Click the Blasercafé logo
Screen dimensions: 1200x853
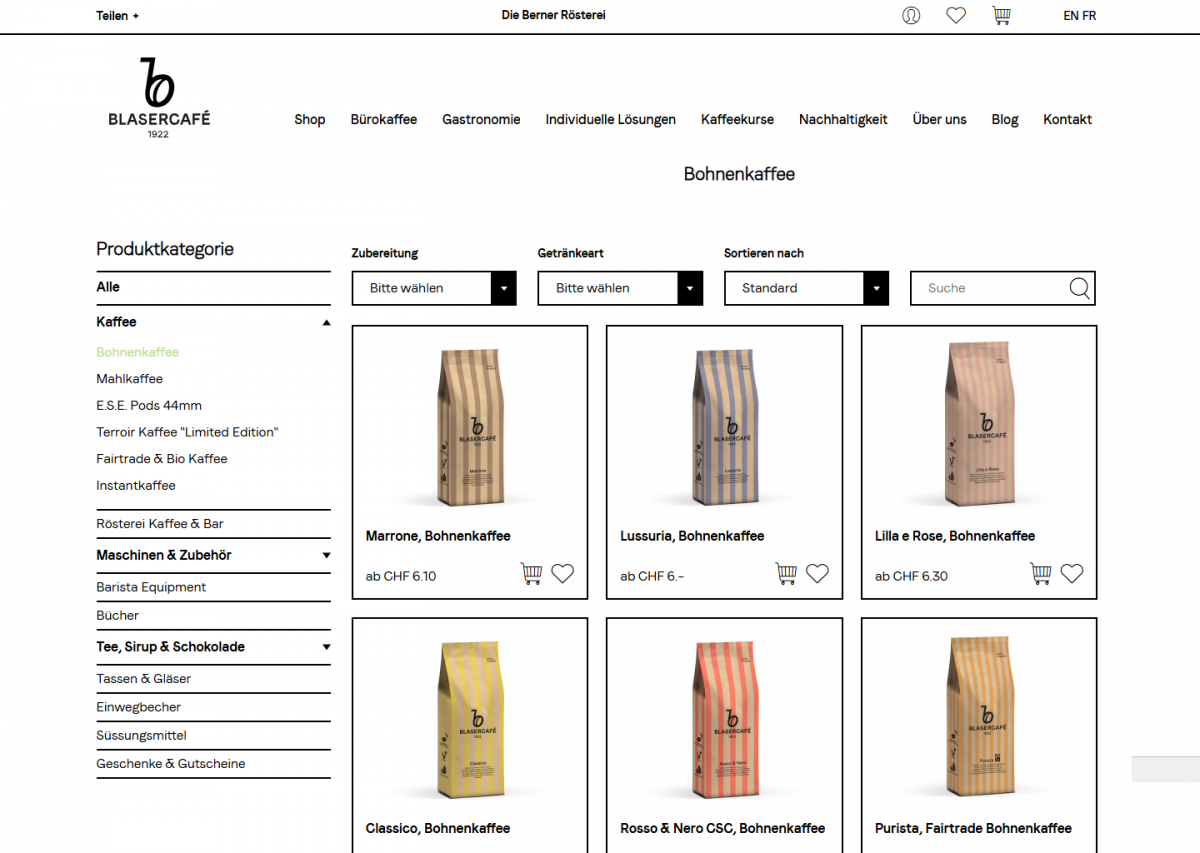tap(159, 97)
